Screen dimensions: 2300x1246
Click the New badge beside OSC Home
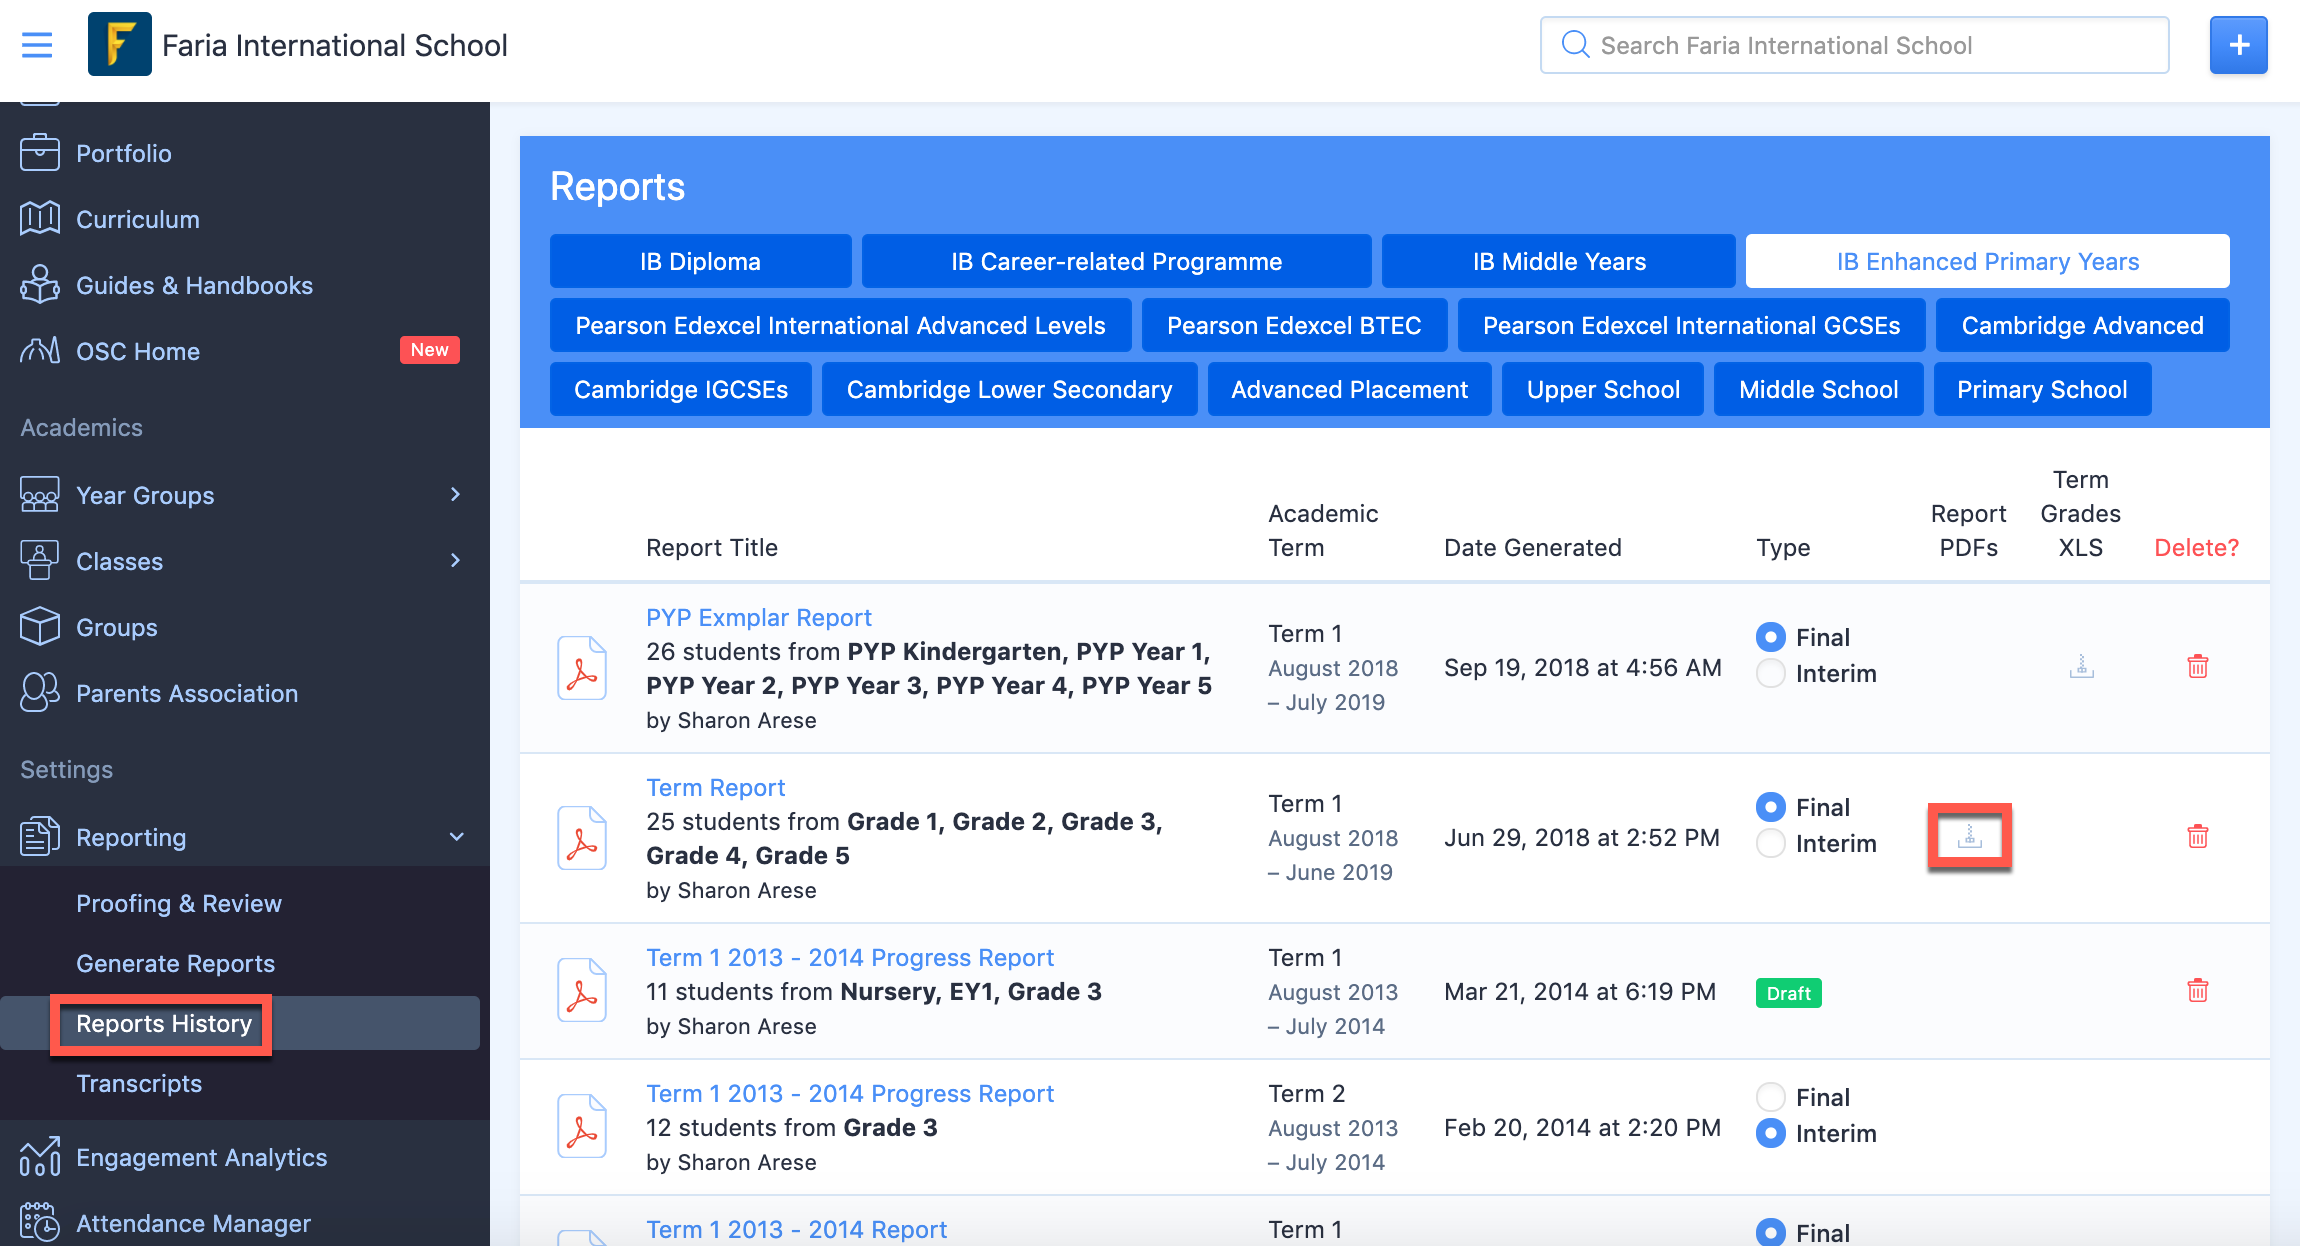(x=430, y=350)
